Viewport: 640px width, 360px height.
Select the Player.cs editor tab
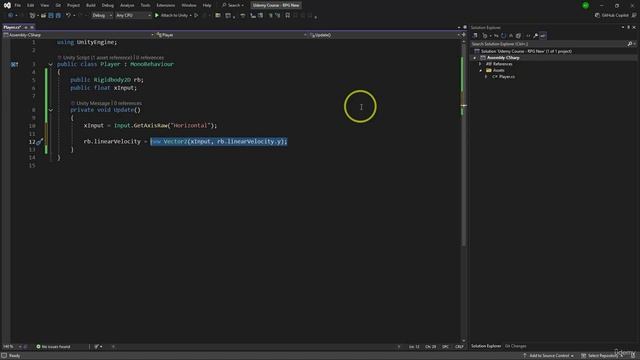(x=12, y=27)
